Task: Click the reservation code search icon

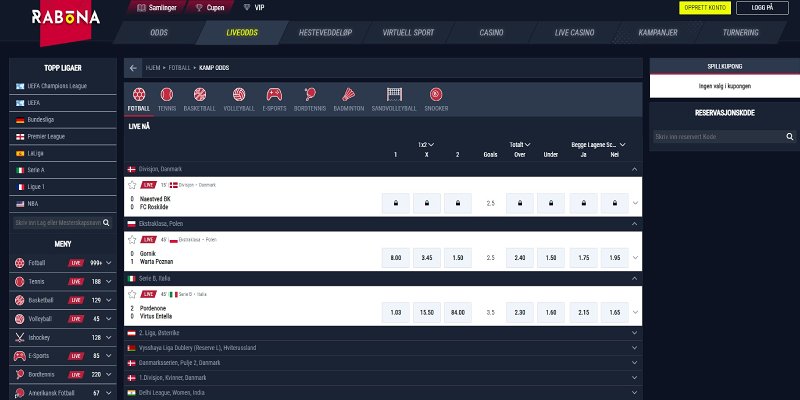Action: click(790, 137)
